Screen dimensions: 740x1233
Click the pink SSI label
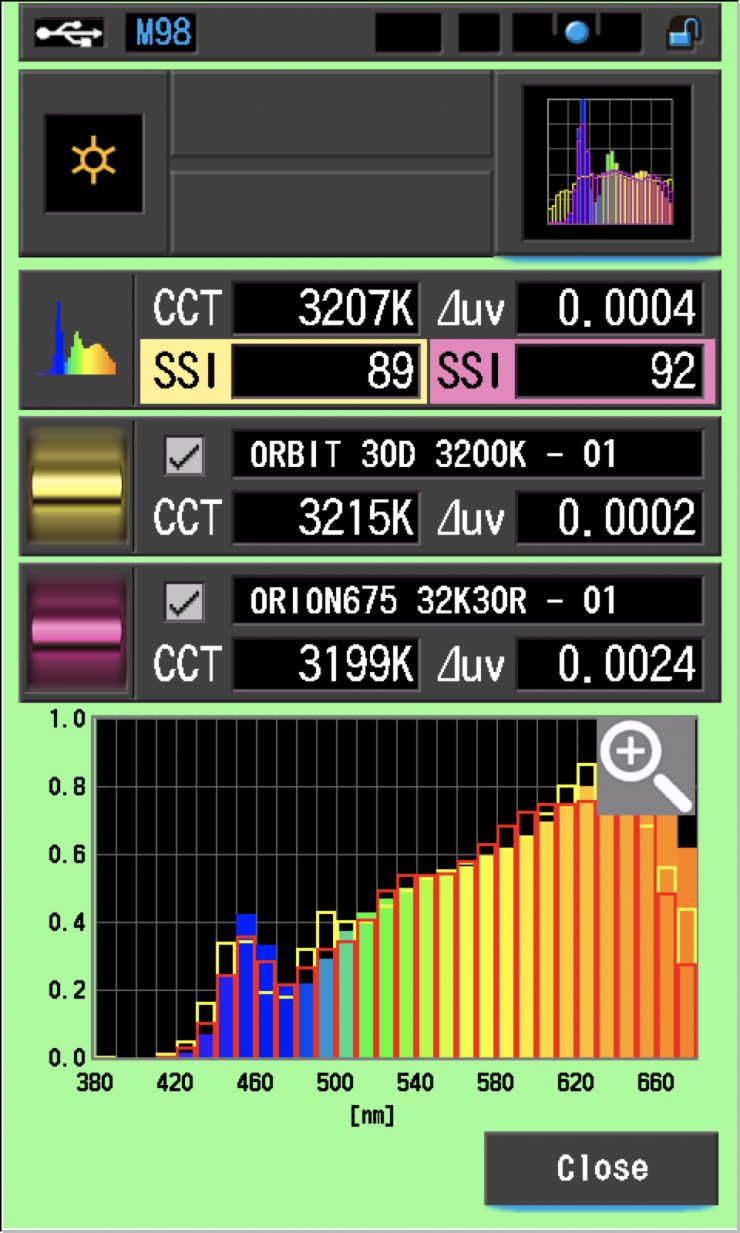pos(470,372)
